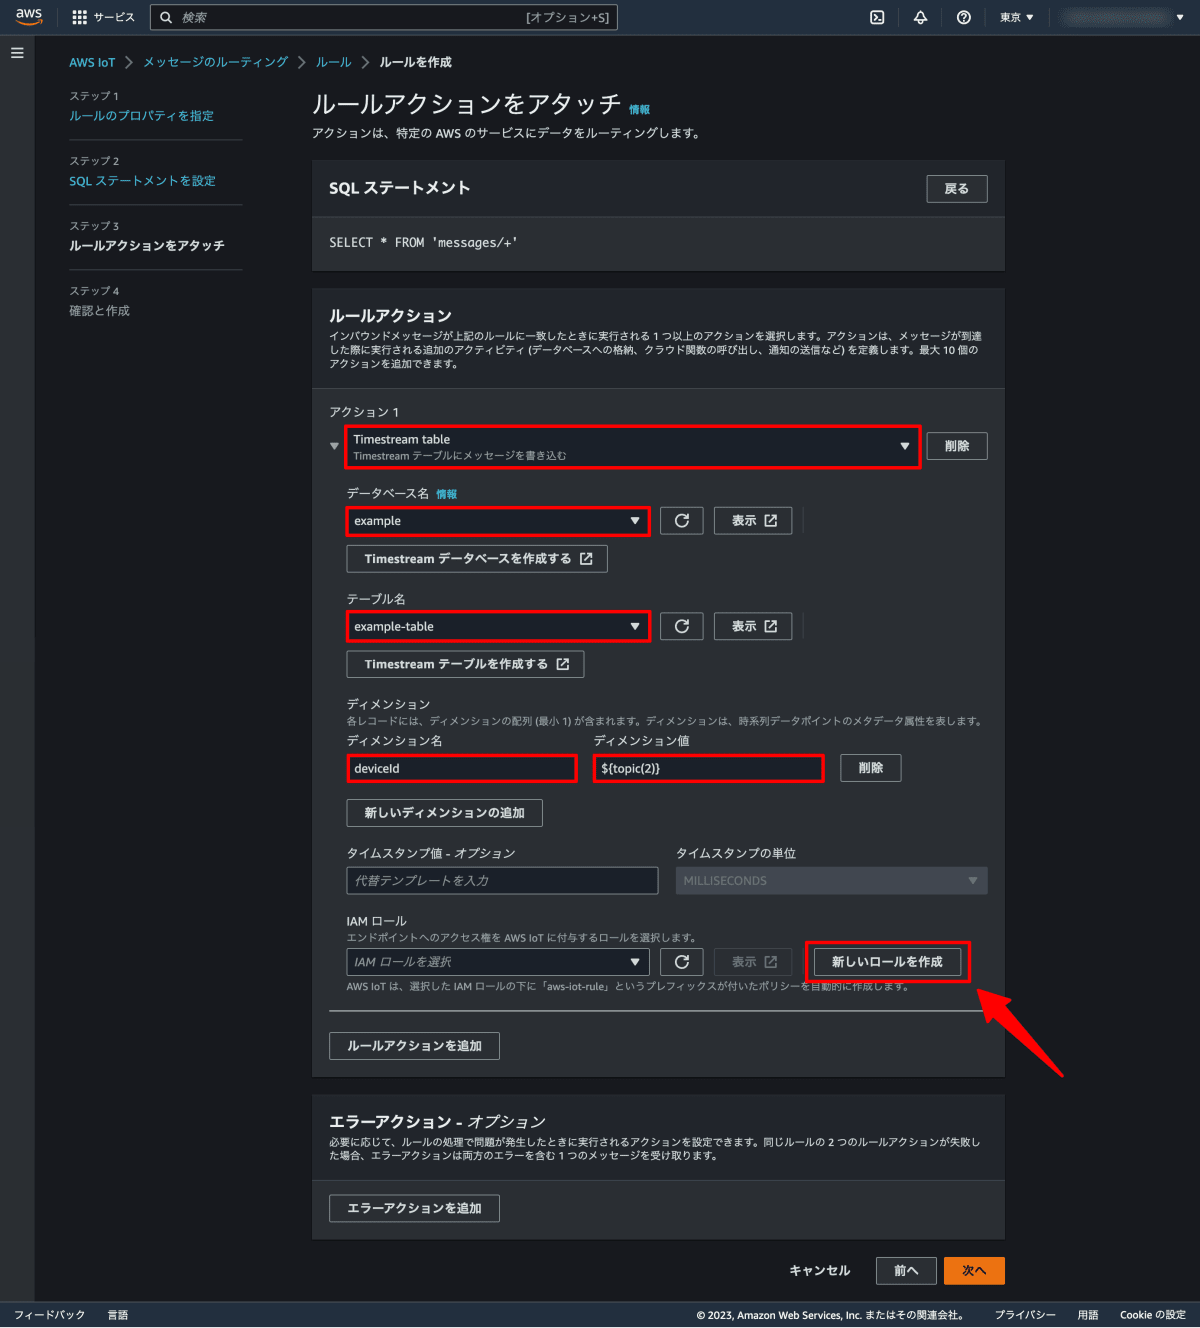Remove the dimension with its 削除 button
1200x1328 pixels.
[x=871, y=768]
